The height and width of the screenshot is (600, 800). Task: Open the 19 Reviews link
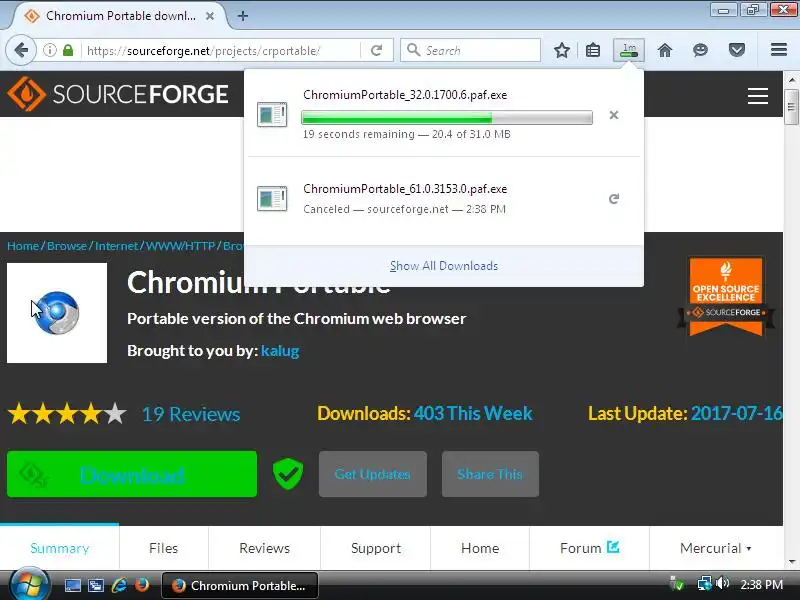(191, 414)
